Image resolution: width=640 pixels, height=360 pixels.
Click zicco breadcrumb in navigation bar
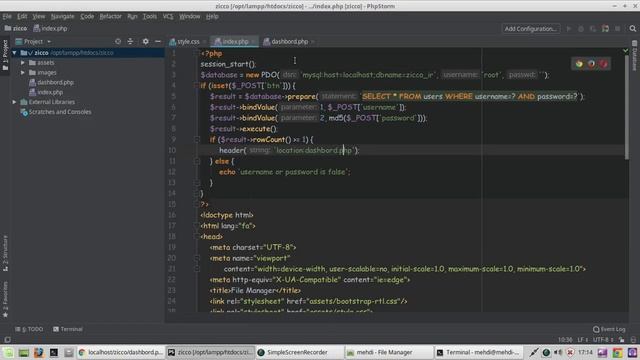16,29
